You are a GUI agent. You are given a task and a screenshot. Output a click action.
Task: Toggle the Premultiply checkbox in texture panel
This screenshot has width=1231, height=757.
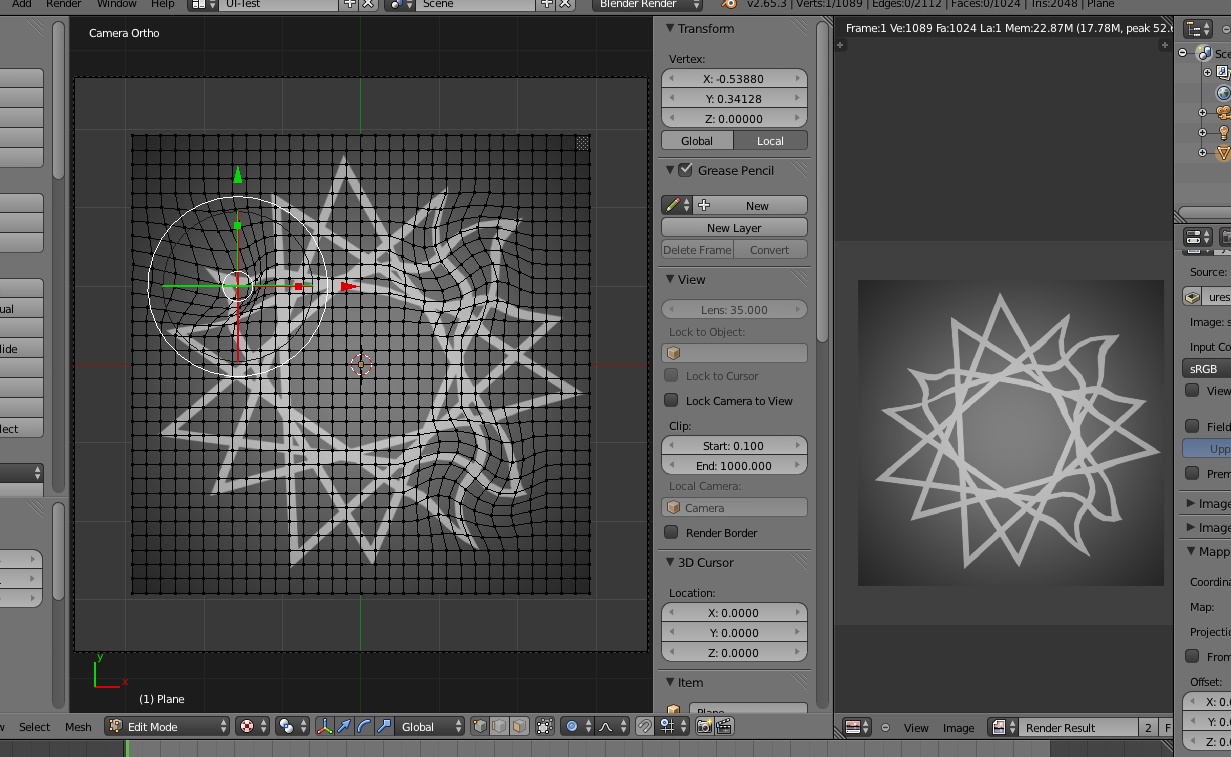pos(1192,473)
